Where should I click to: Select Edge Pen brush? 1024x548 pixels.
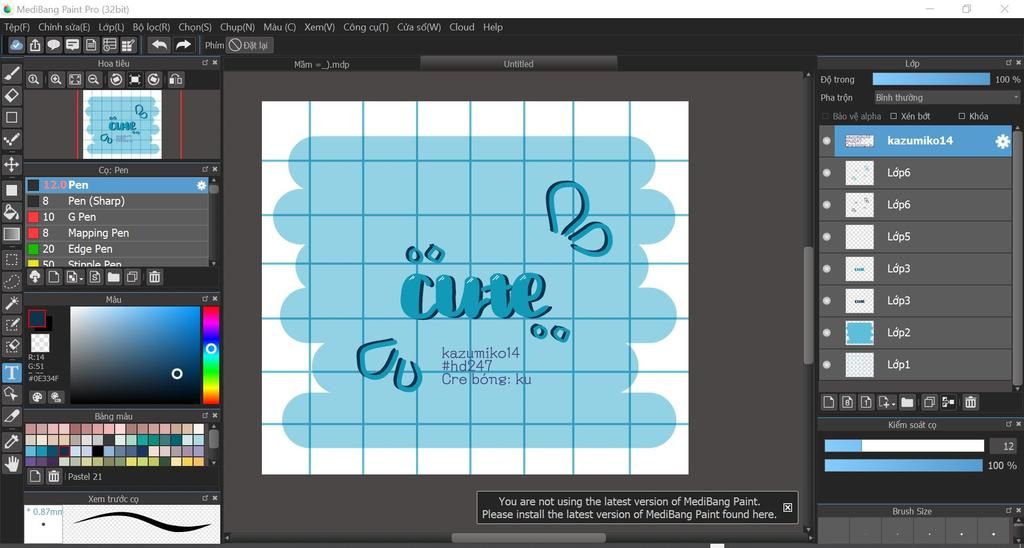click(117, 249)
